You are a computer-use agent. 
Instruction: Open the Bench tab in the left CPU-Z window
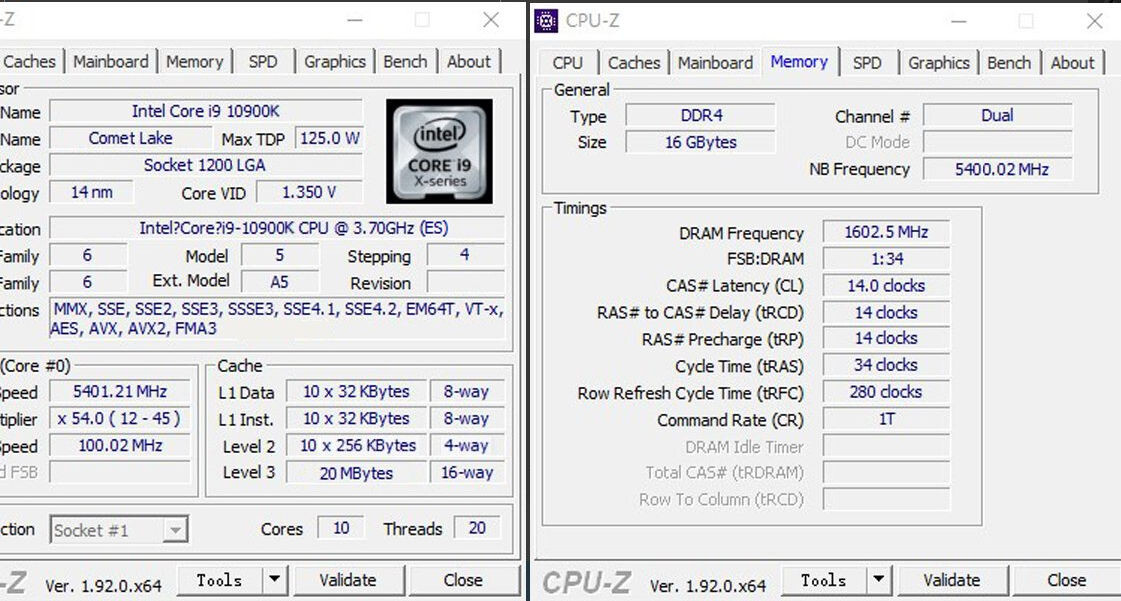(405, 61)
